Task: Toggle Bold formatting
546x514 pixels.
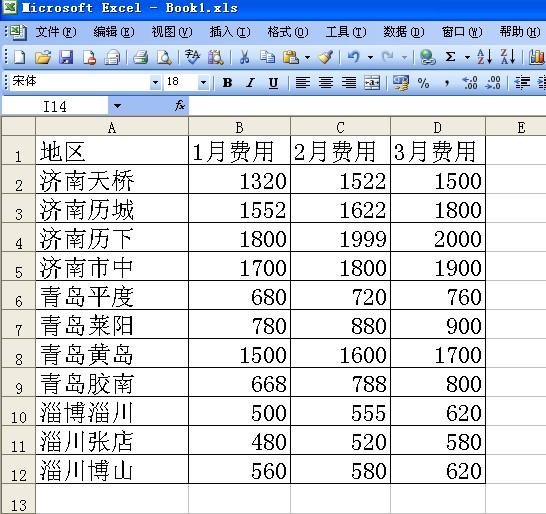Action: point(227,83)
